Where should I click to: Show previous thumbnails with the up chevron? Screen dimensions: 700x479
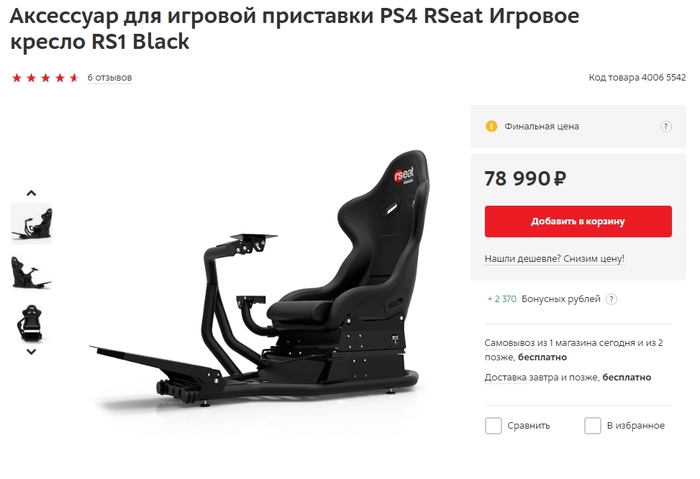(31, 193)
